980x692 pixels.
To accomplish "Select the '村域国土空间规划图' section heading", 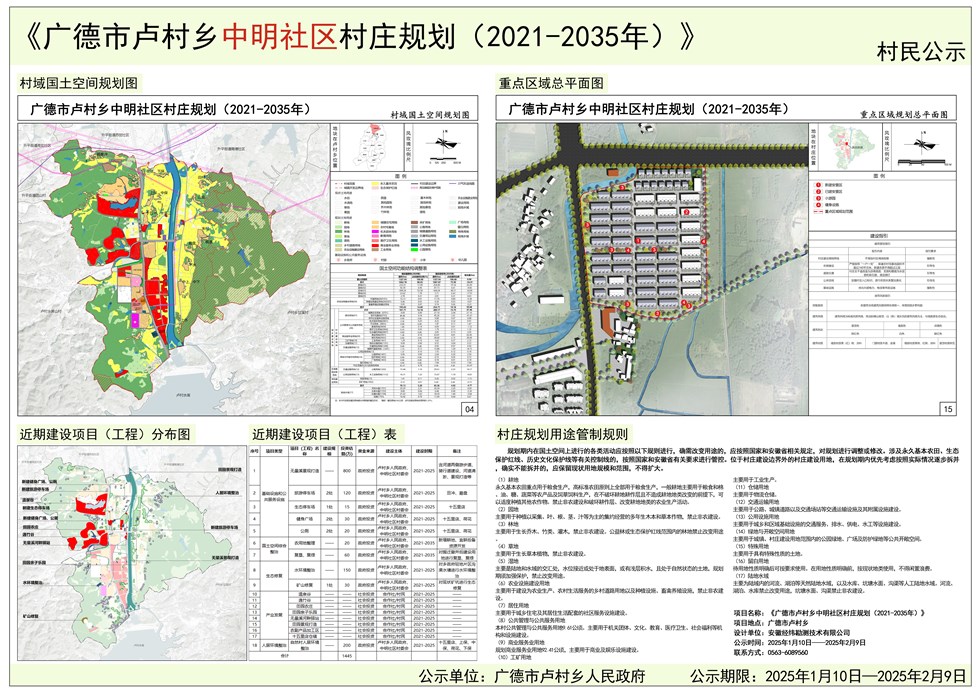I will [79, 83].
